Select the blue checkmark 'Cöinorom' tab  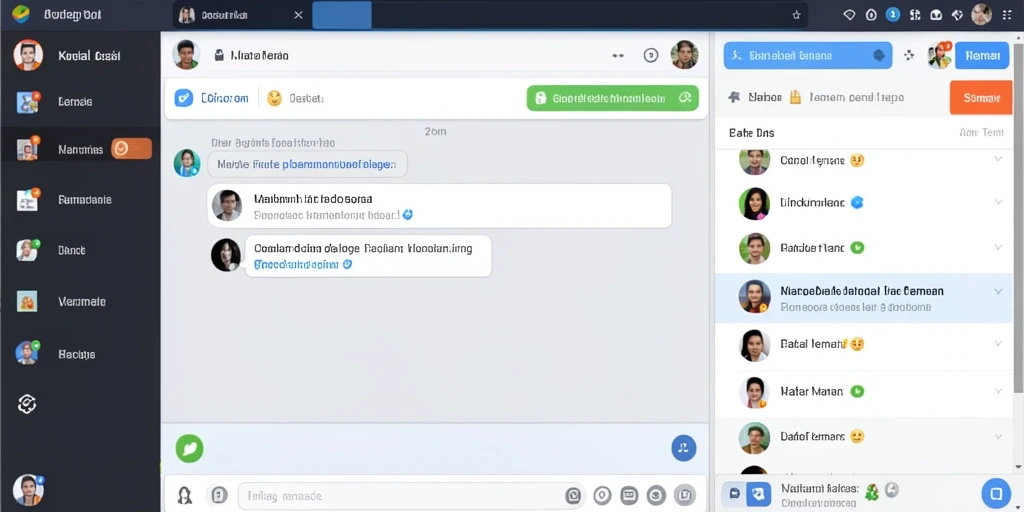click(212, 98)
